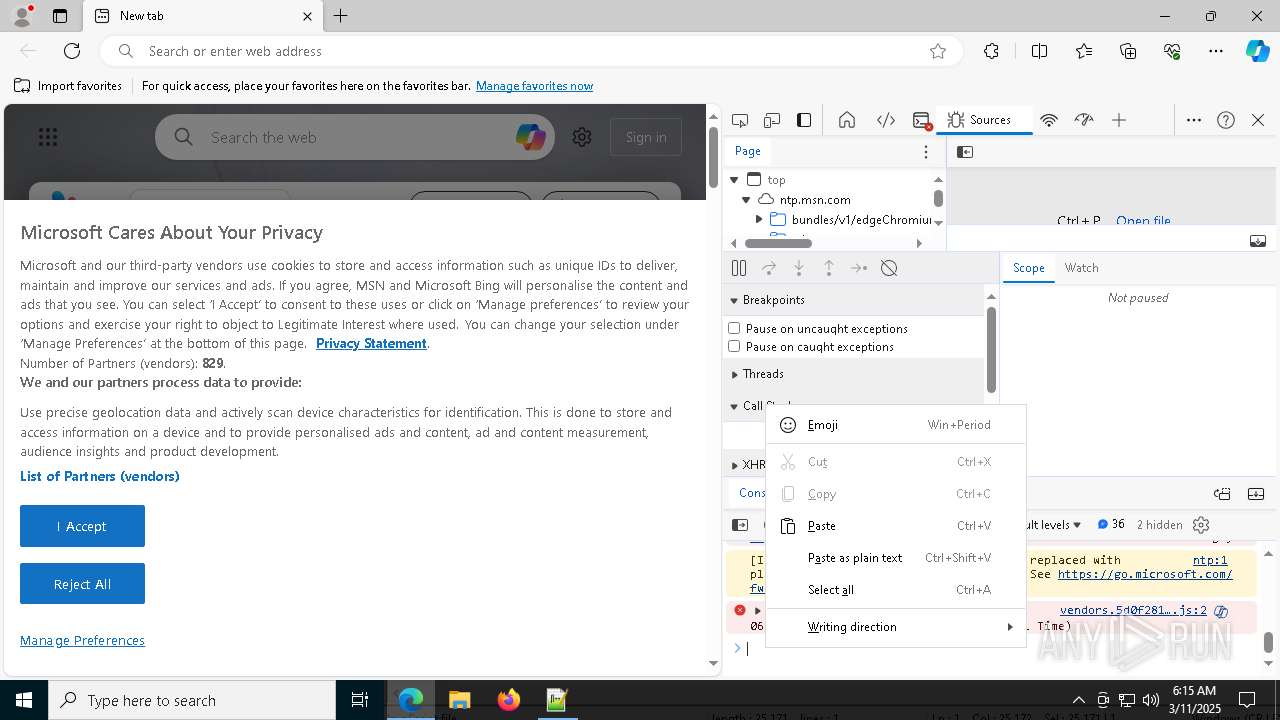Click the Copilot icon in search box
This screenshot has width=1280, height=720.
click(x=530, y=137)
